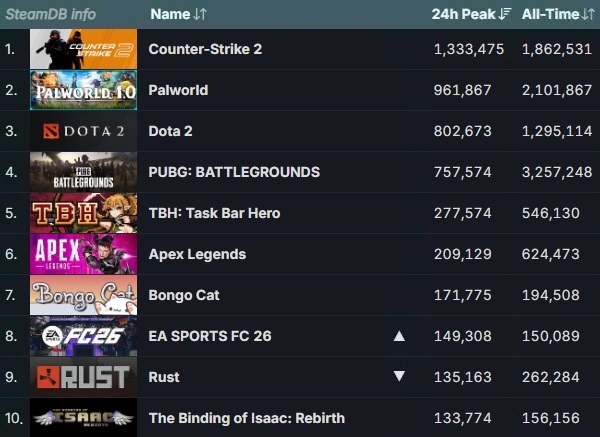
Task: Click the Dota 2 logo image
Action: pyautogui.click(x=83, y=131)
